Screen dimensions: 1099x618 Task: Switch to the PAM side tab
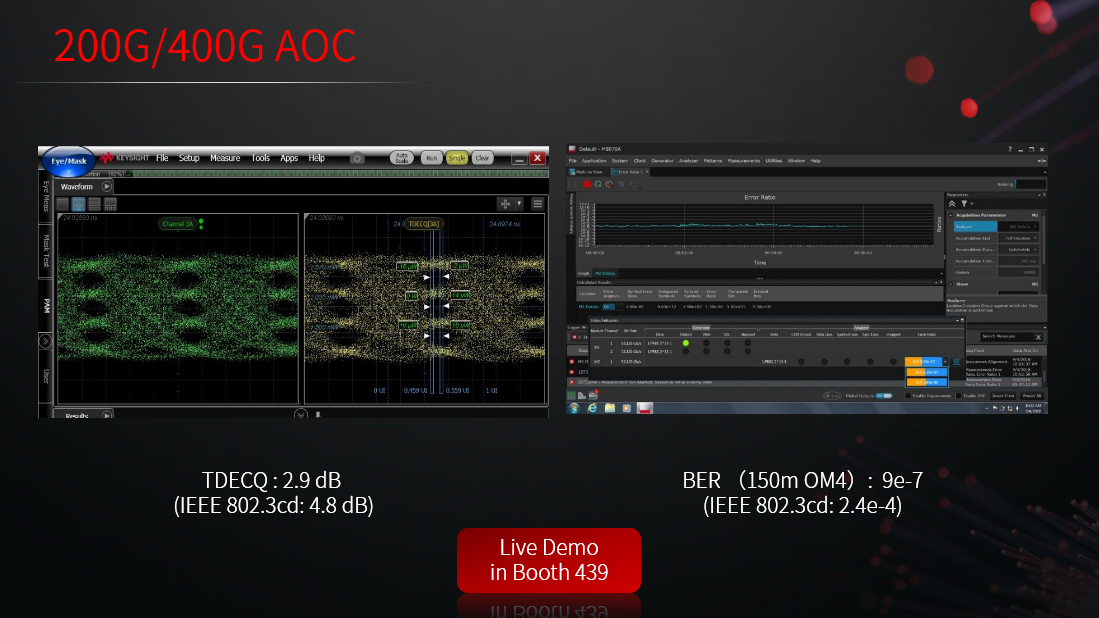[45, 306]
